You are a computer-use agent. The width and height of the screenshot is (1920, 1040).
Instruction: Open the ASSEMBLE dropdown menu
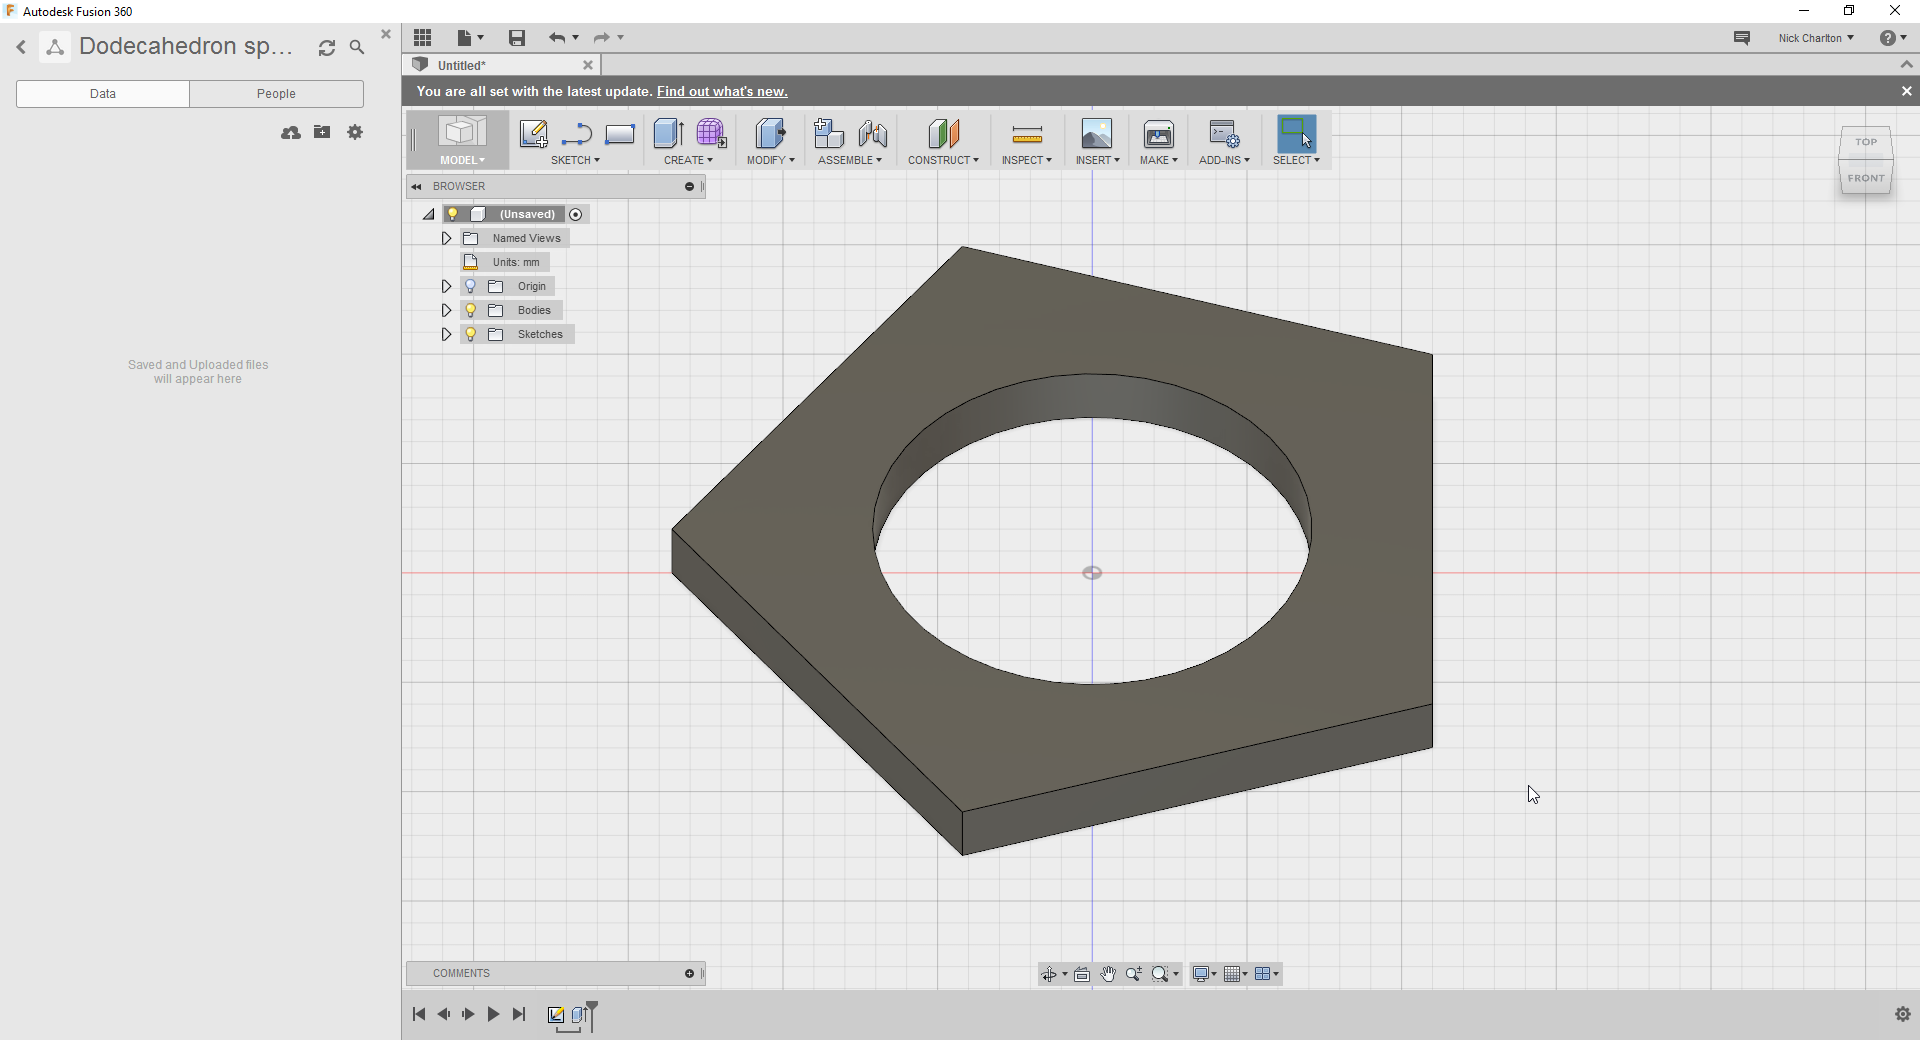pos(850,160)
